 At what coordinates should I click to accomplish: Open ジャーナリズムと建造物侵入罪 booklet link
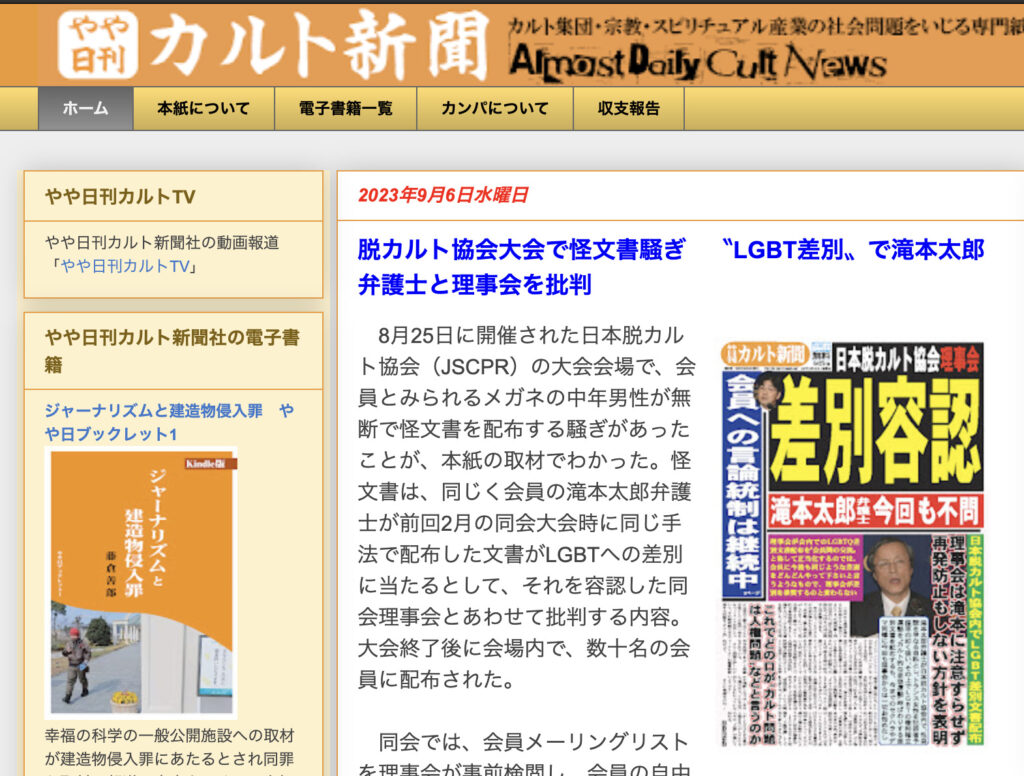point(169,422)
